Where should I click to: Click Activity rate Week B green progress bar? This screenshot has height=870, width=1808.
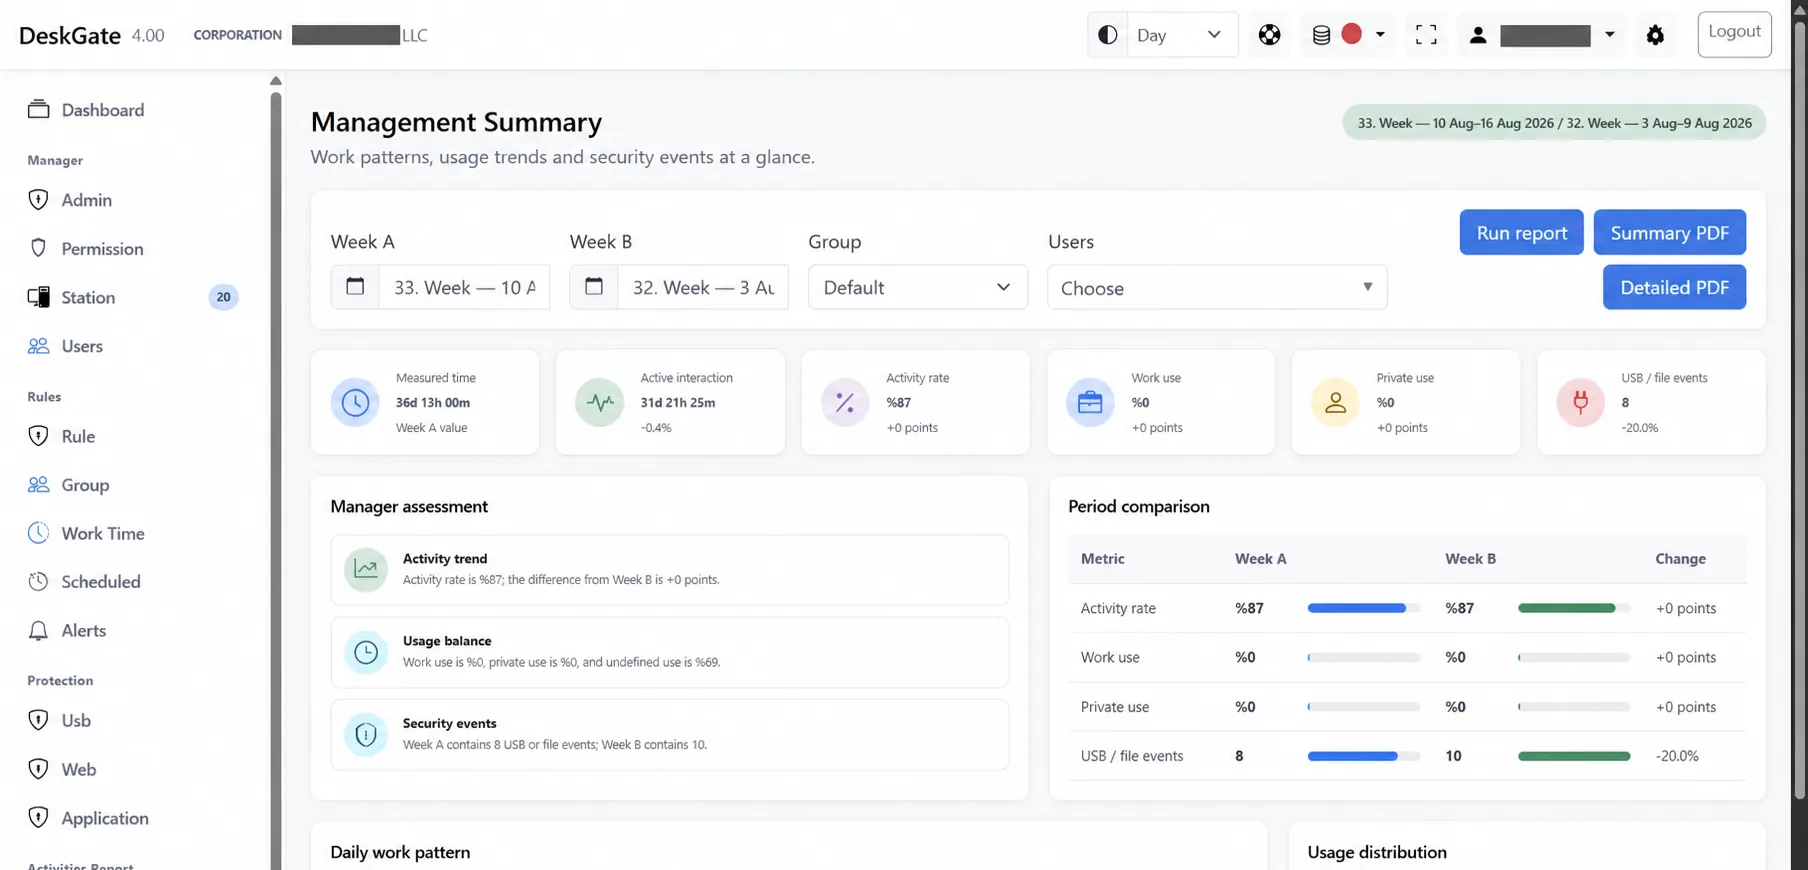(x=1573, y=608)
